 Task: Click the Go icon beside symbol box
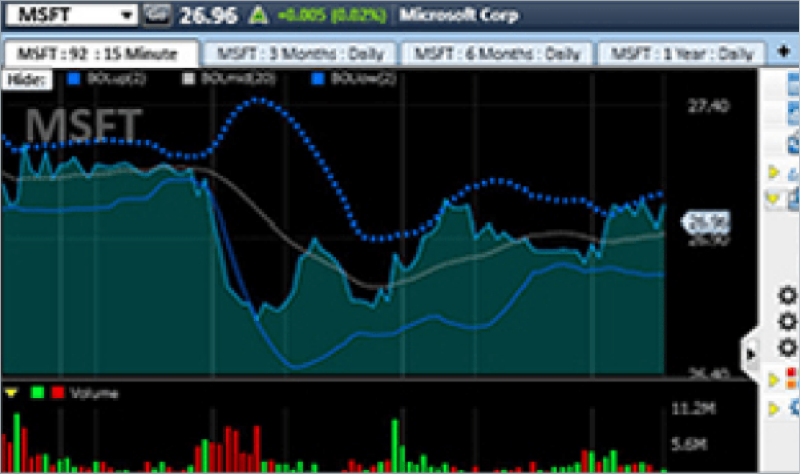[156, 15]
